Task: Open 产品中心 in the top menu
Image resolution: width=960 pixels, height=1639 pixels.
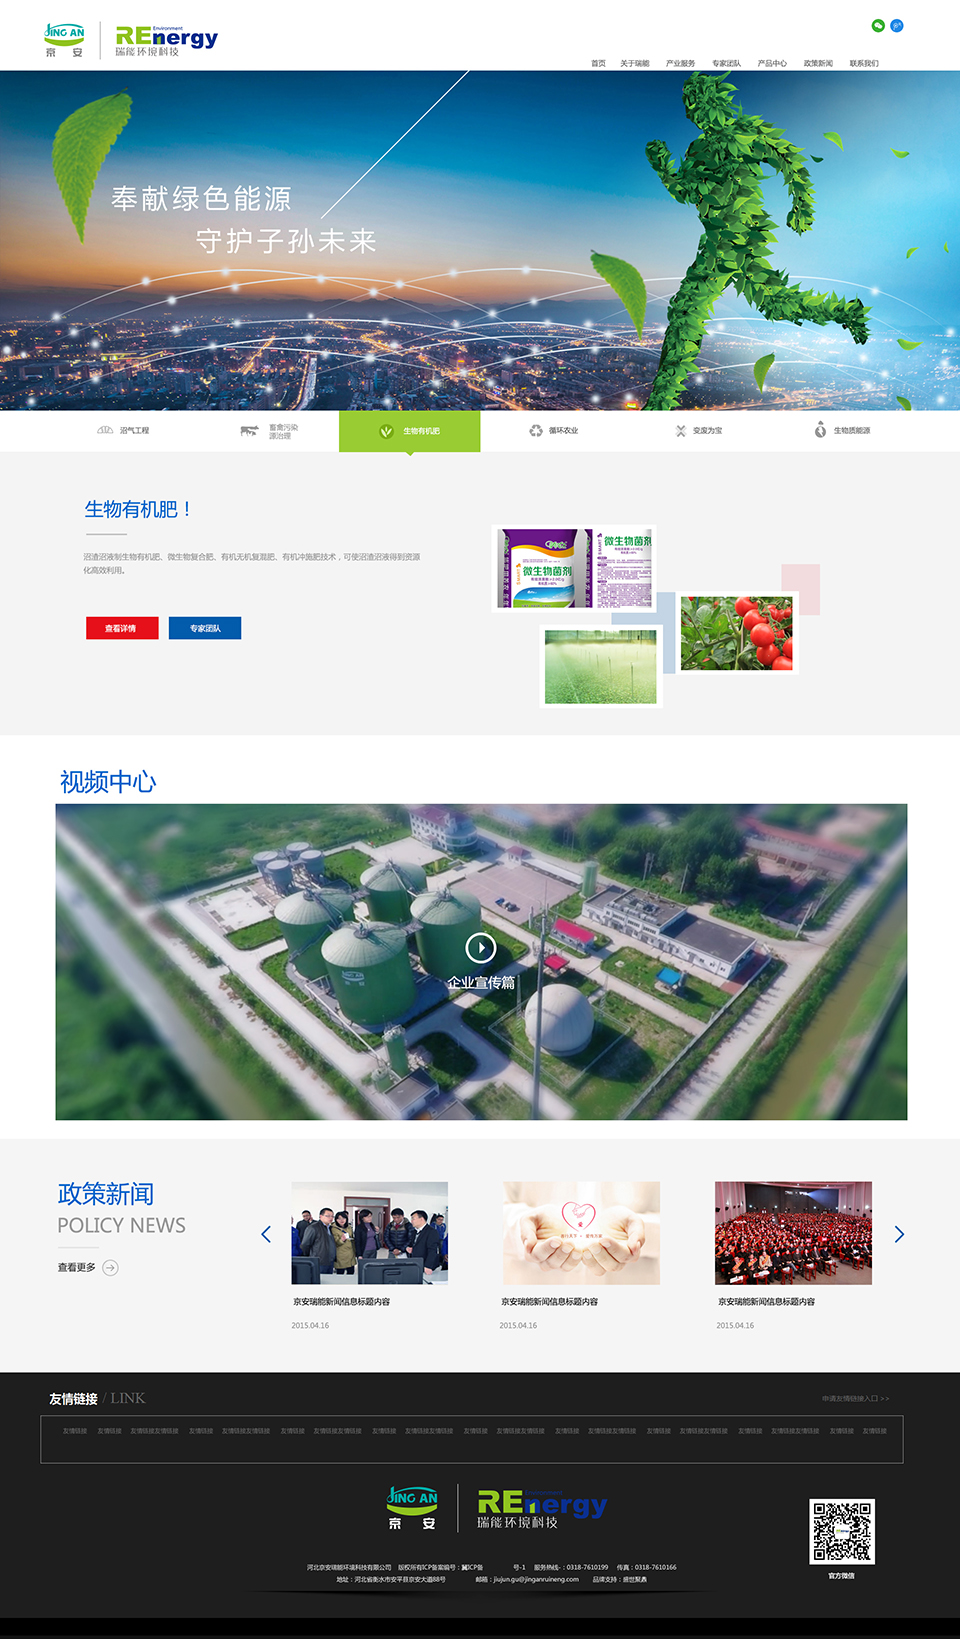Action: (x=772, y=63)
